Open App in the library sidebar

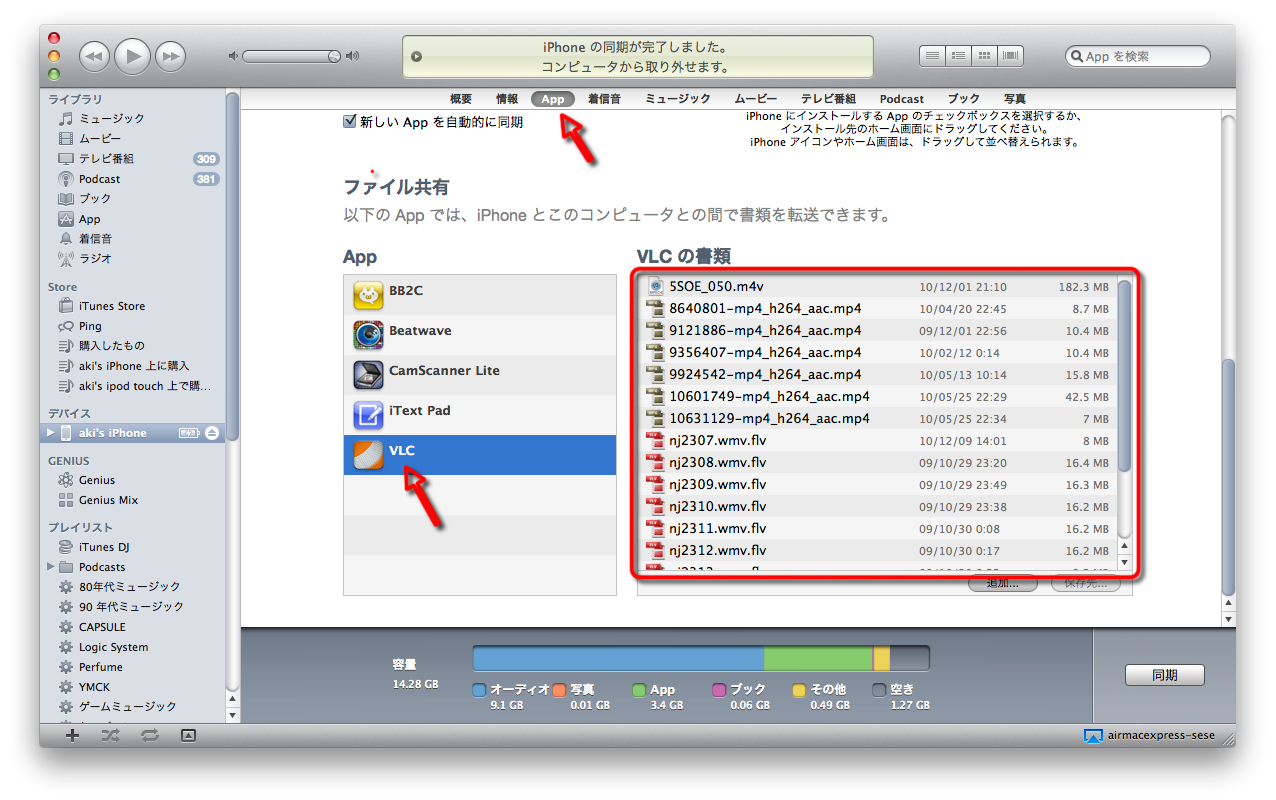click(90, 219)
